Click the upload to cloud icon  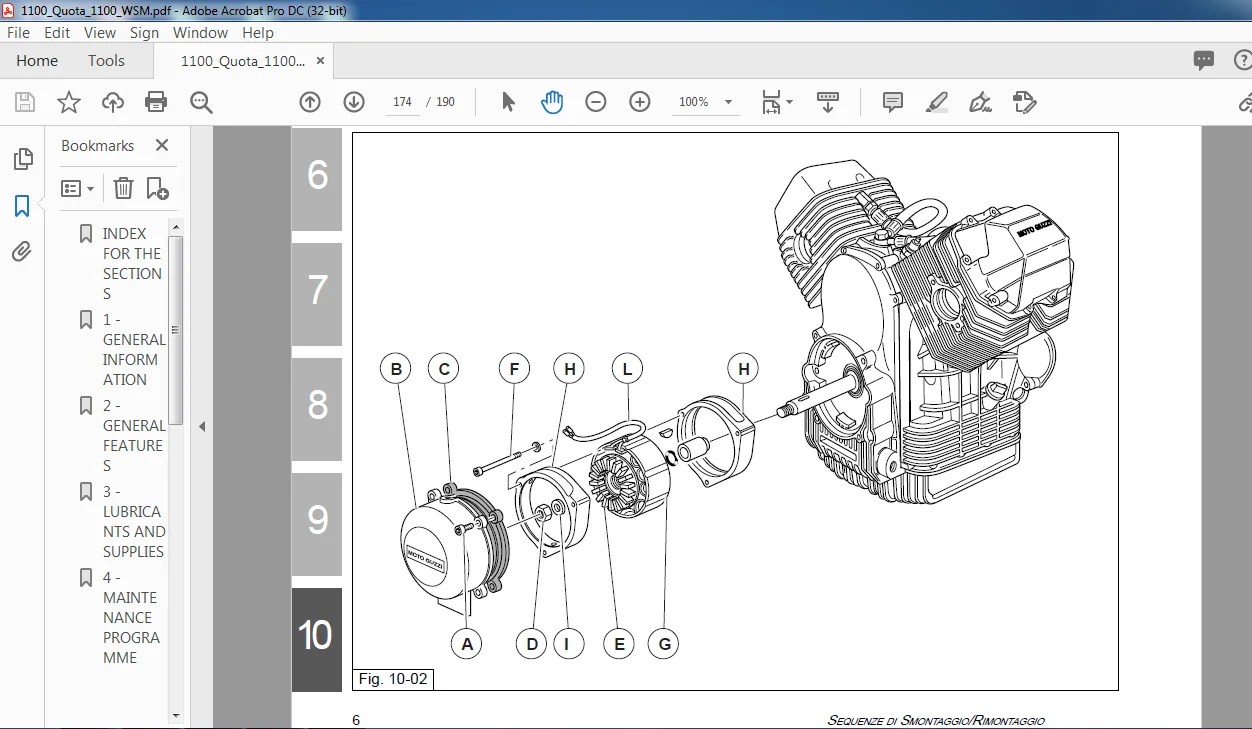(x=113, y=102)
